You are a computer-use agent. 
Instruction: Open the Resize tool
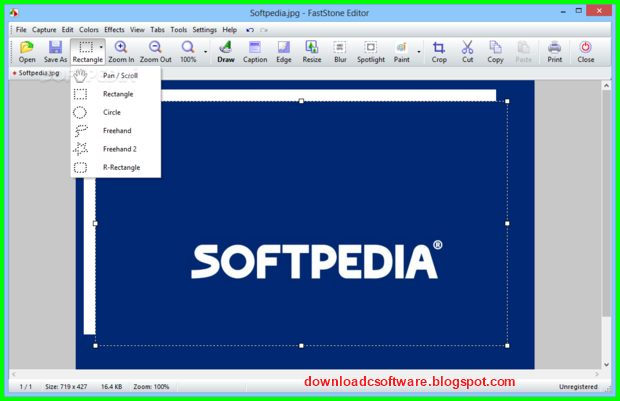click(312, 52)
